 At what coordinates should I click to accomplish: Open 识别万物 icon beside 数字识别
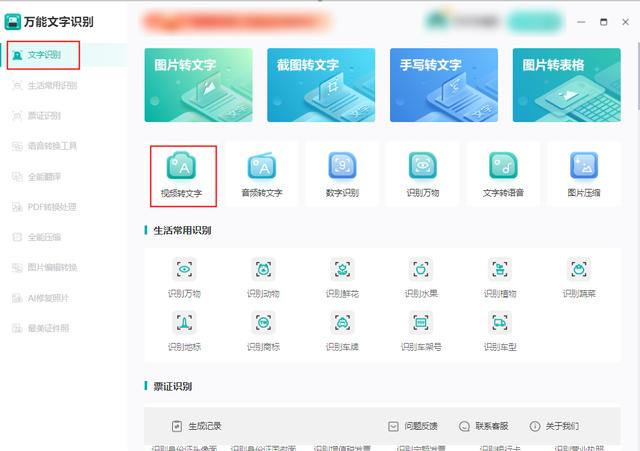[423, 166]
